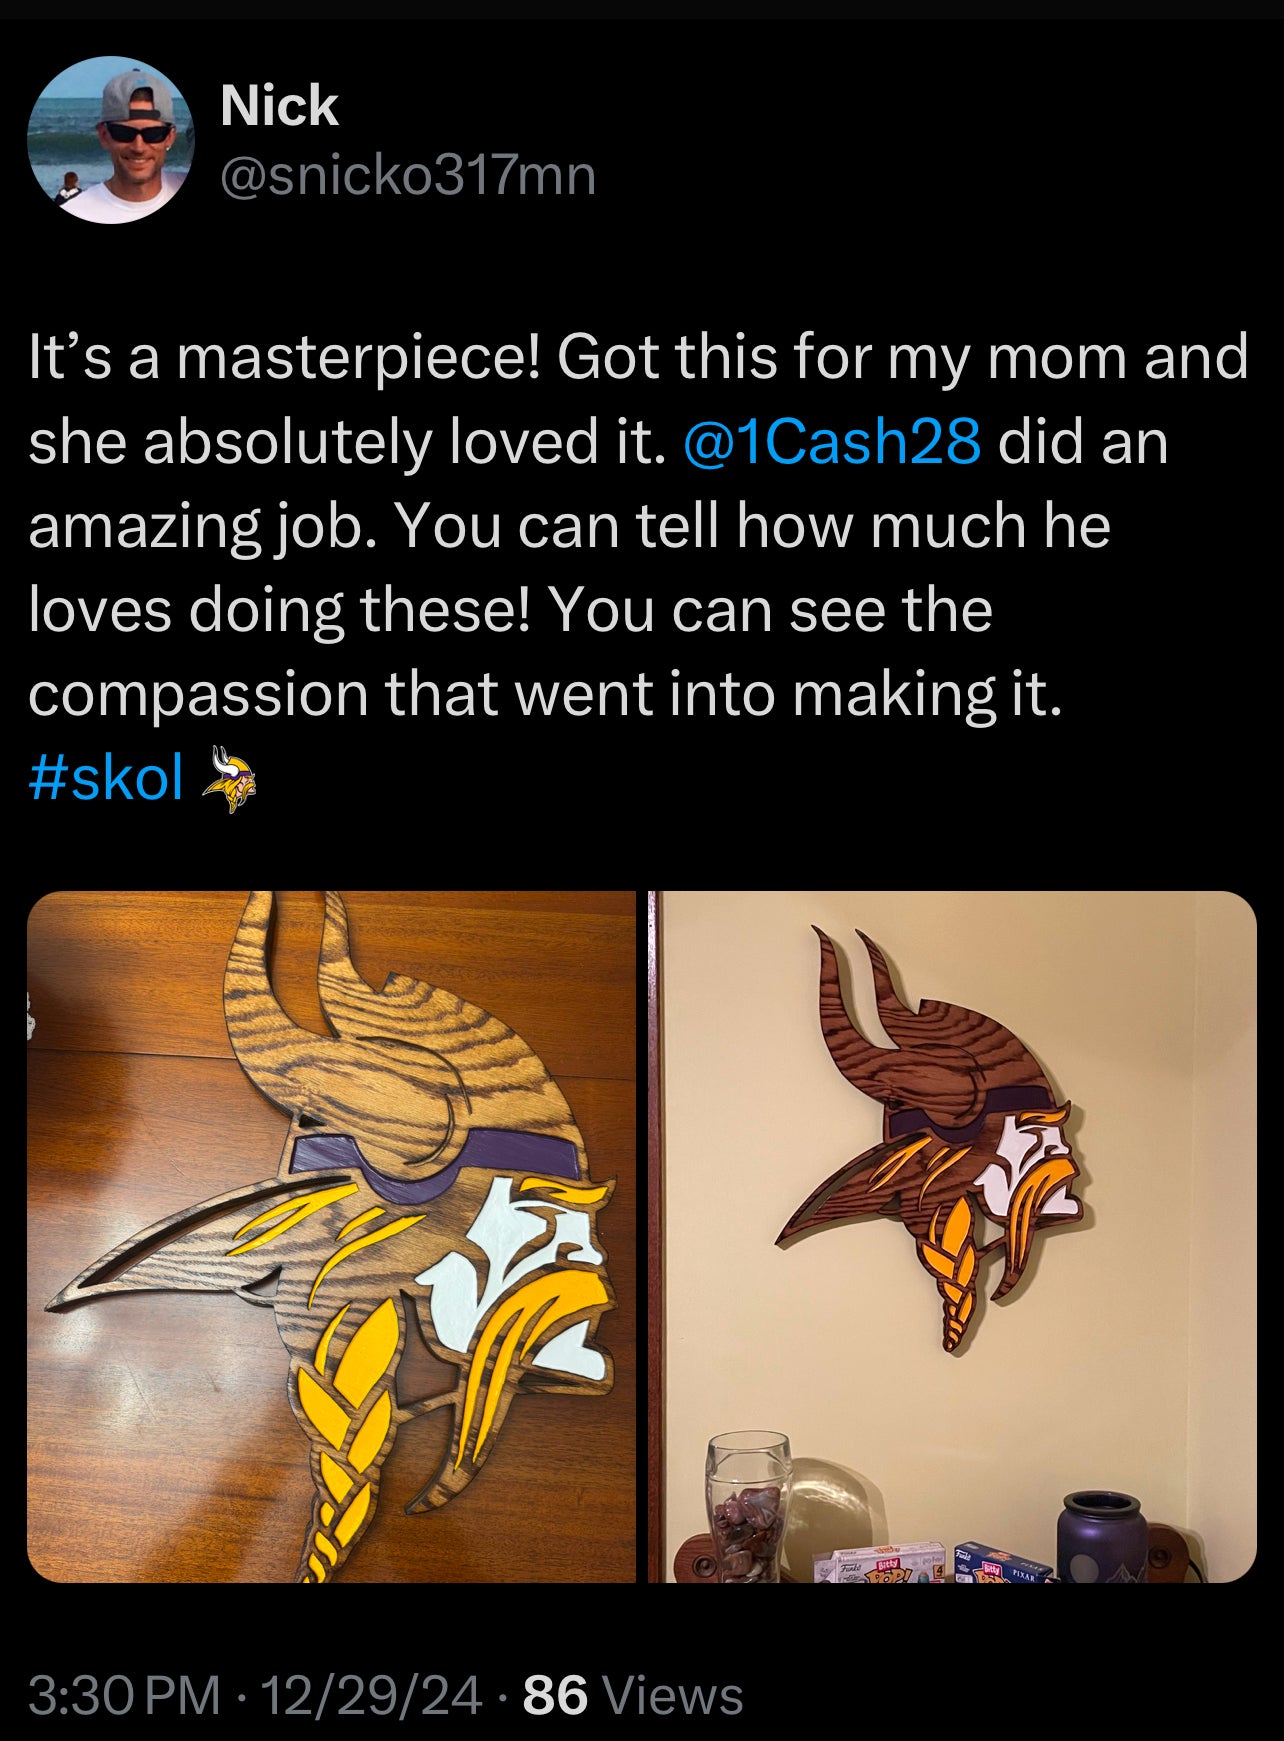Screen dimensions: 1284x1741
Task: Tap the #skol hashtag
Action: pyautogui.click(x=106, y=778)
